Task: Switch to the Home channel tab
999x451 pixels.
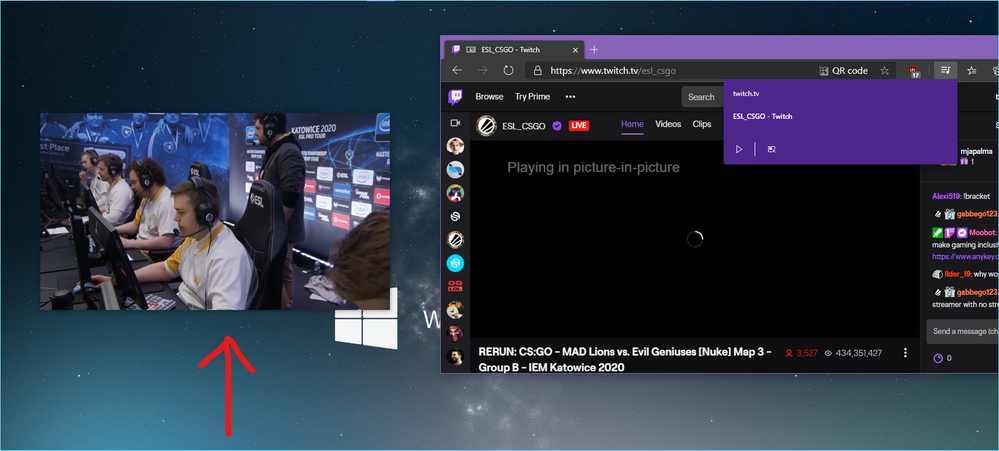Action: (x=632, y=124)
